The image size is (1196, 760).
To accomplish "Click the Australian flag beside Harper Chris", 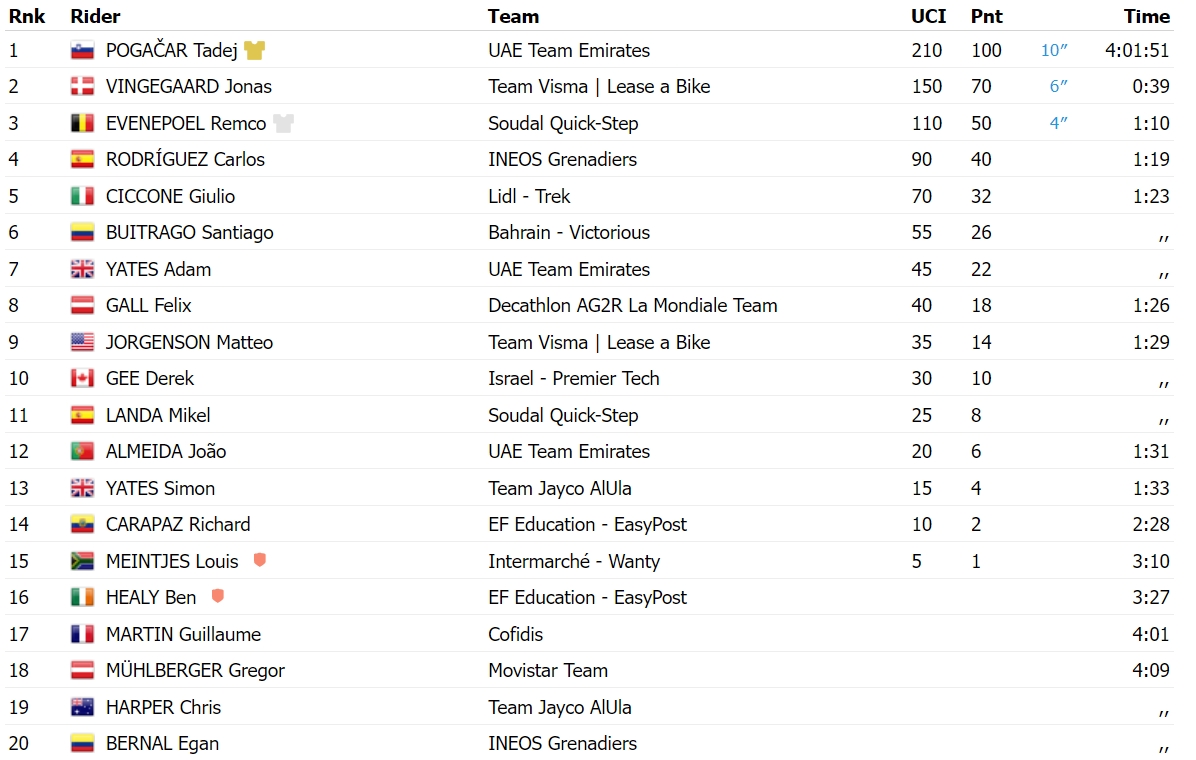I will pos(82,707).
